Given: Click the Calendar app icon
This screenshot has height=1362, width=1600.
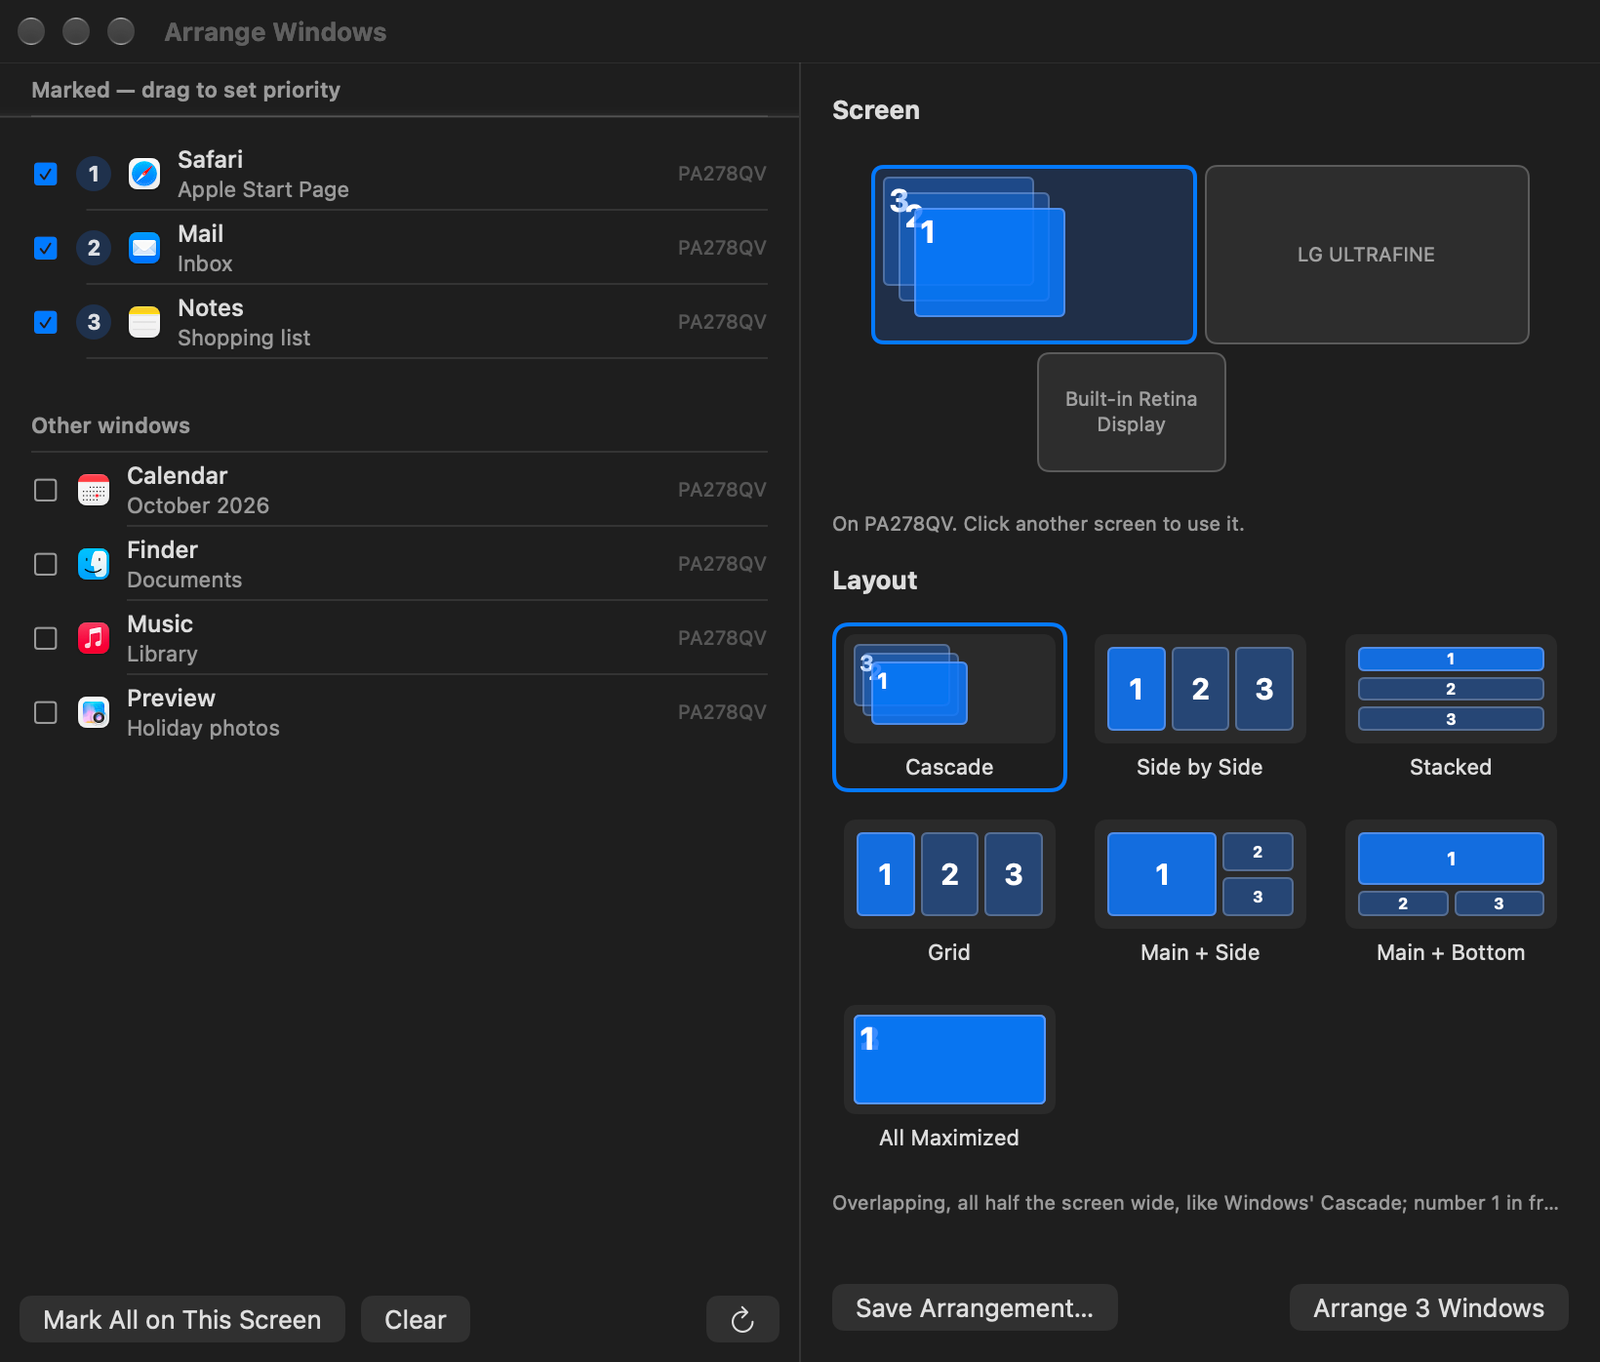Looking at the screenshot, I should (94, 490).
